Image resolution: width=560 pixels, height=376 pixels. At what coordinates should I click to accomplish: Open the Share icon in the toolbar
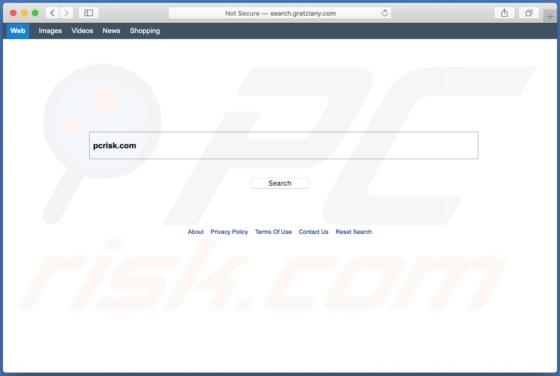(504, 13)
